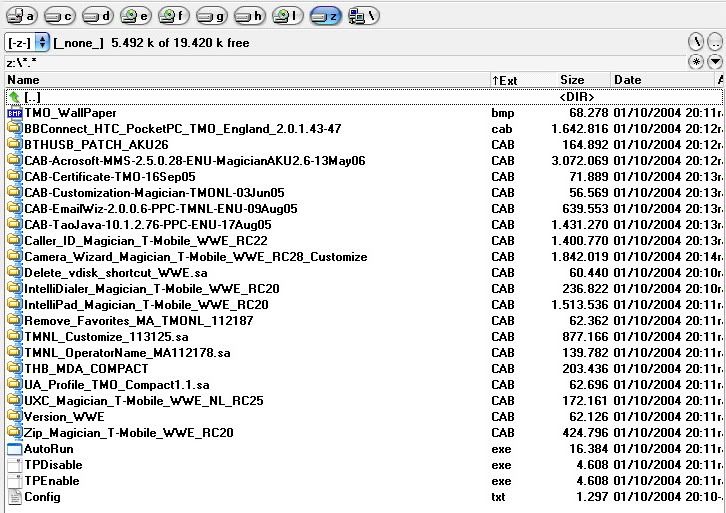Select the active z drive button
This screenshot has width=726, height=513.
click(x=325, y=16)
